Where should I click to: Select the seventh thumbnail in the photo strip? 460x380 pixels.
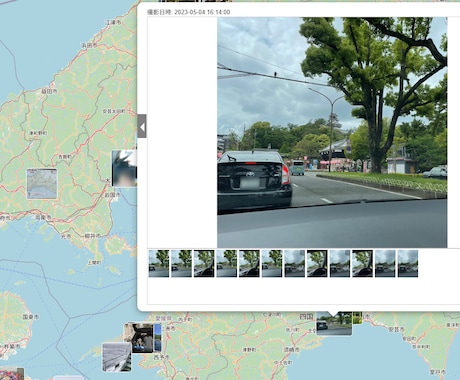click(x=295, y=263)
